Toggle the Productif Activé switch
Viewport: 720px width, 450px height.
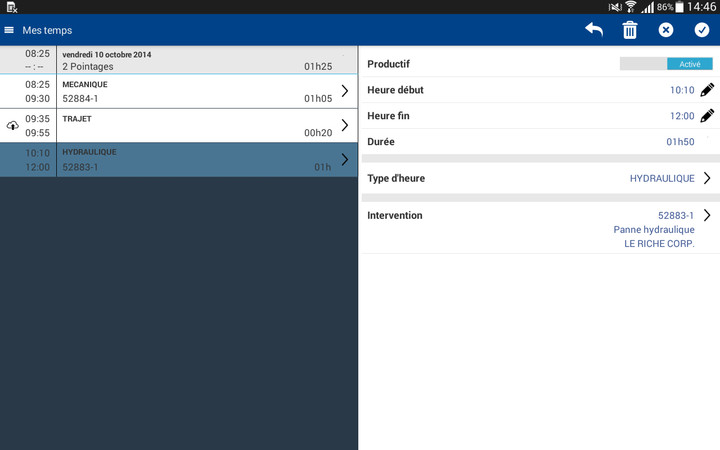[666, 64]
